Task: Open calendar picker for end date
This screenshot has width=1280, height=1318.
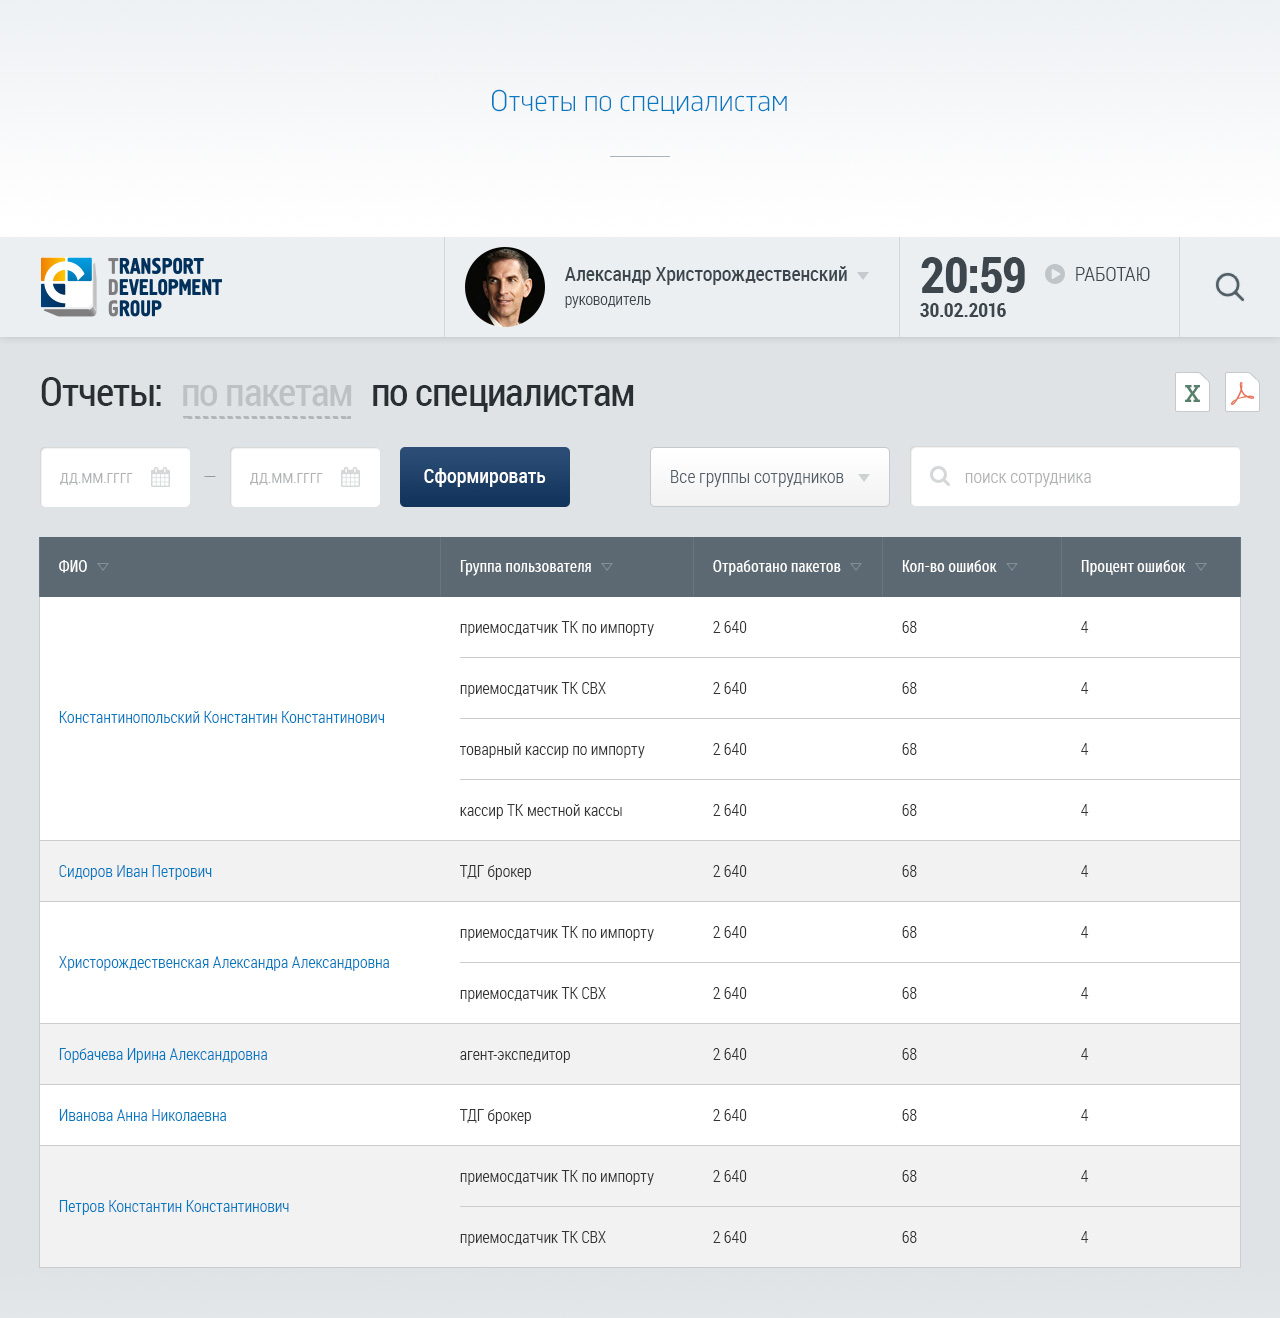Action: [x=350, y=478]
